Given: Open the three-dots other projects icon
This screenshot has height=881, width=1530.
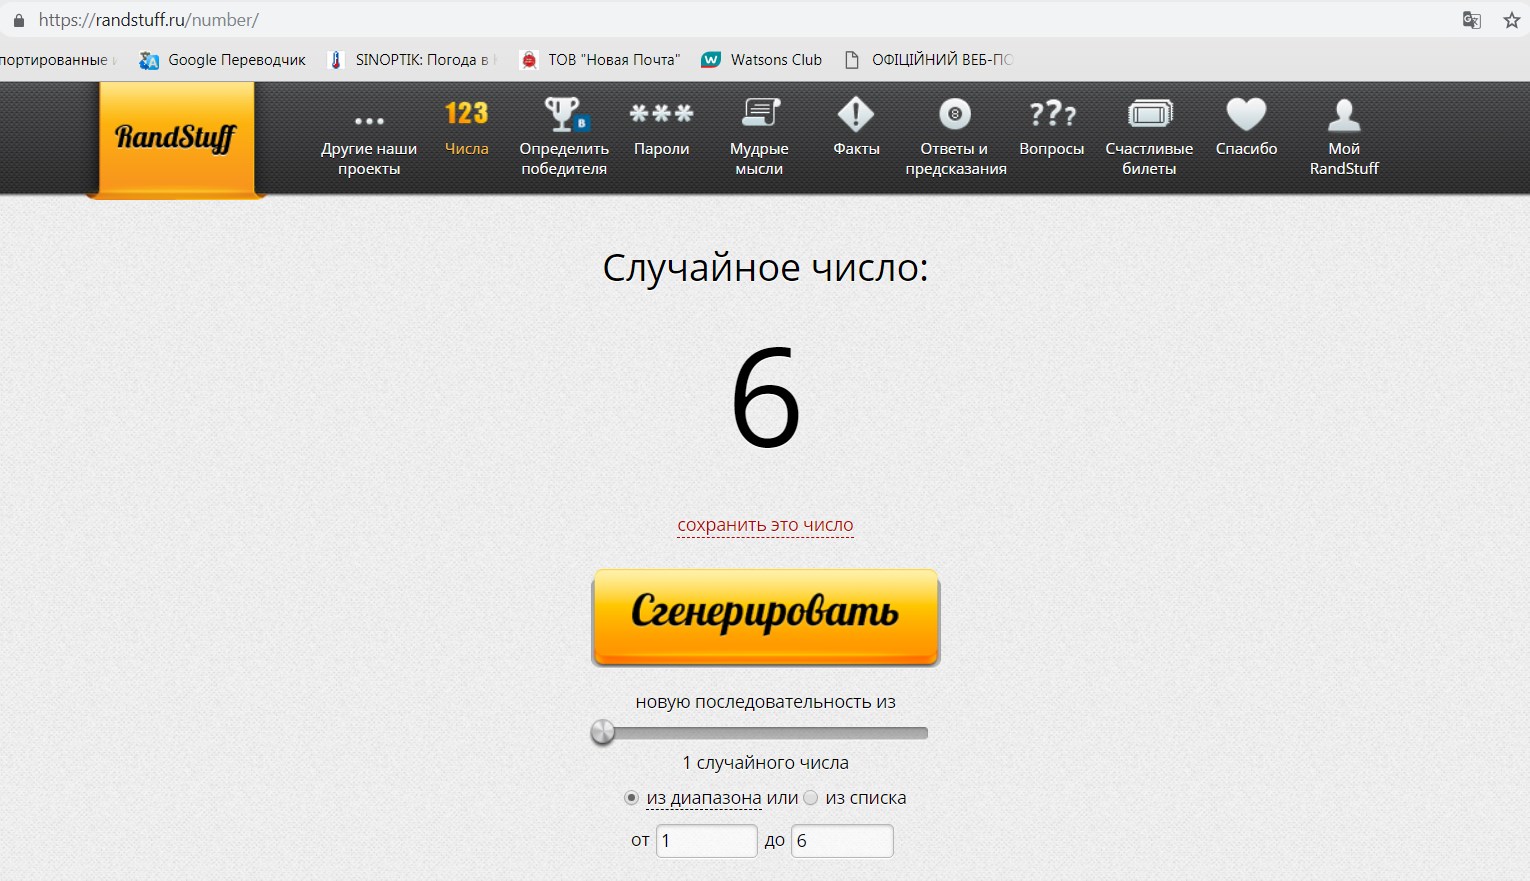Looking at the screenshot, I should click(x=369, y=120).
